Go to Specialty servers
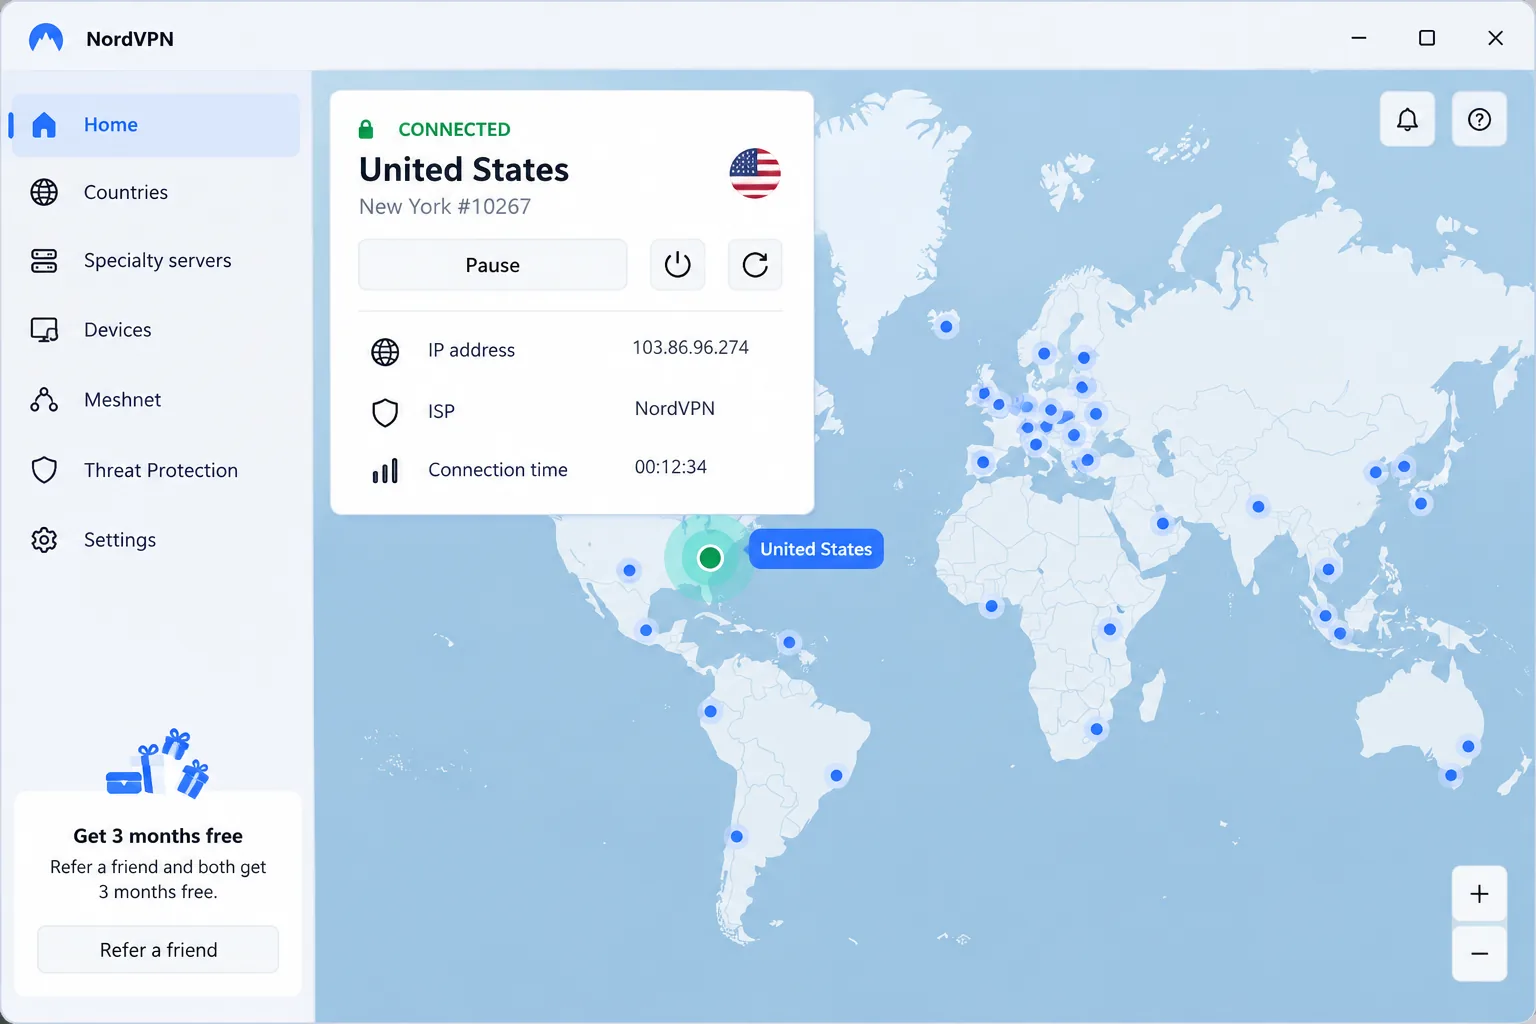 click(x=156, y=260)
